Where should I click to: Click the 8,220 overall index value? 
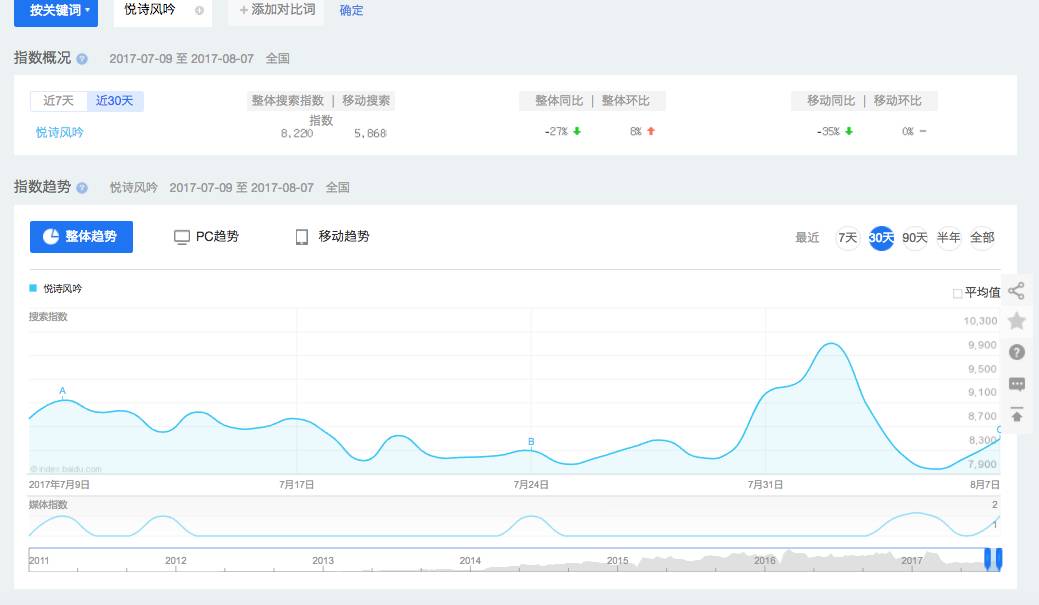click(297, 133)
